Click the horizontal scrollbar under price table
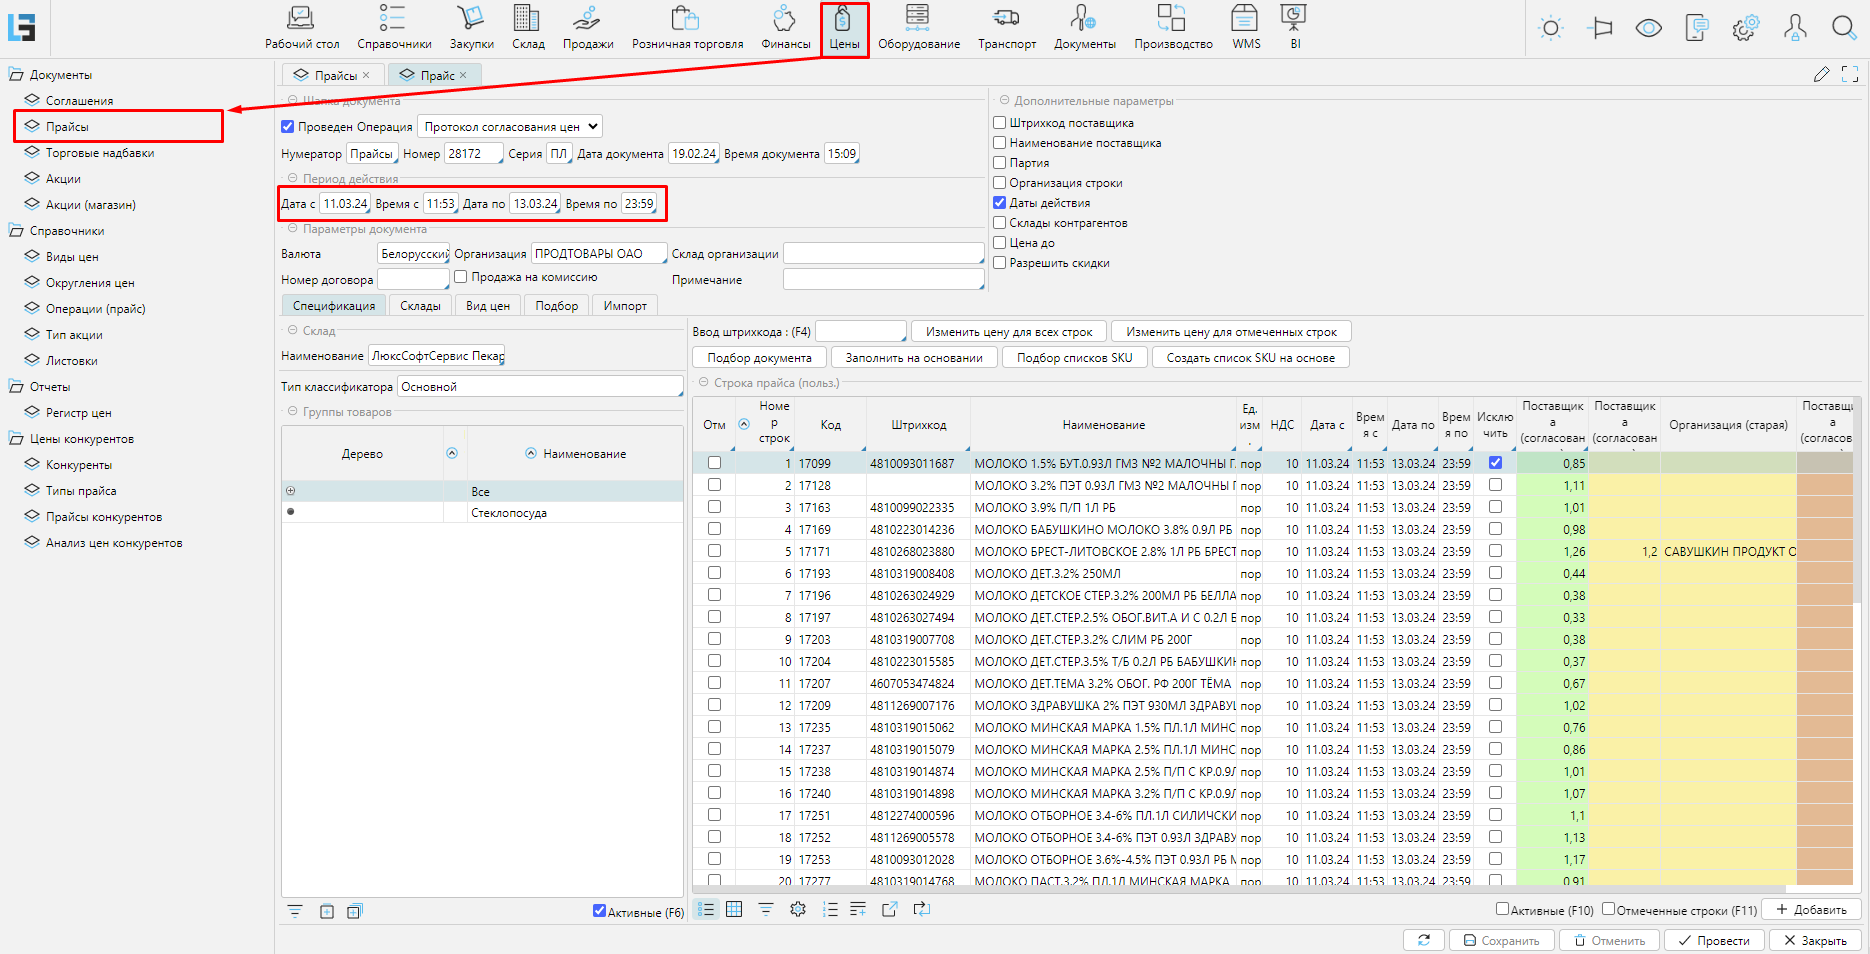The height and width of the screenshot is (954, 1870). pos(1240,888)
